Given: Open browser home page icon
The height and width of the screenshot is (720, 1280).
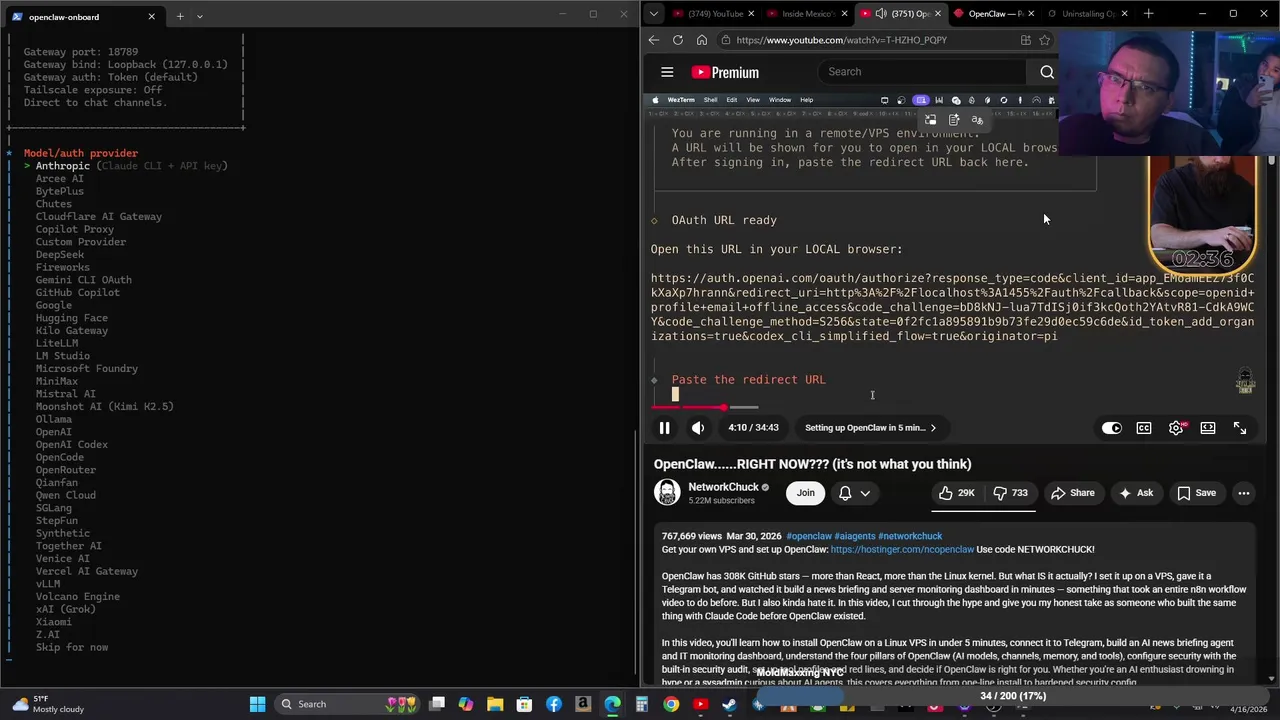Looking at the screenshot, I should click(x=702, y=40).
